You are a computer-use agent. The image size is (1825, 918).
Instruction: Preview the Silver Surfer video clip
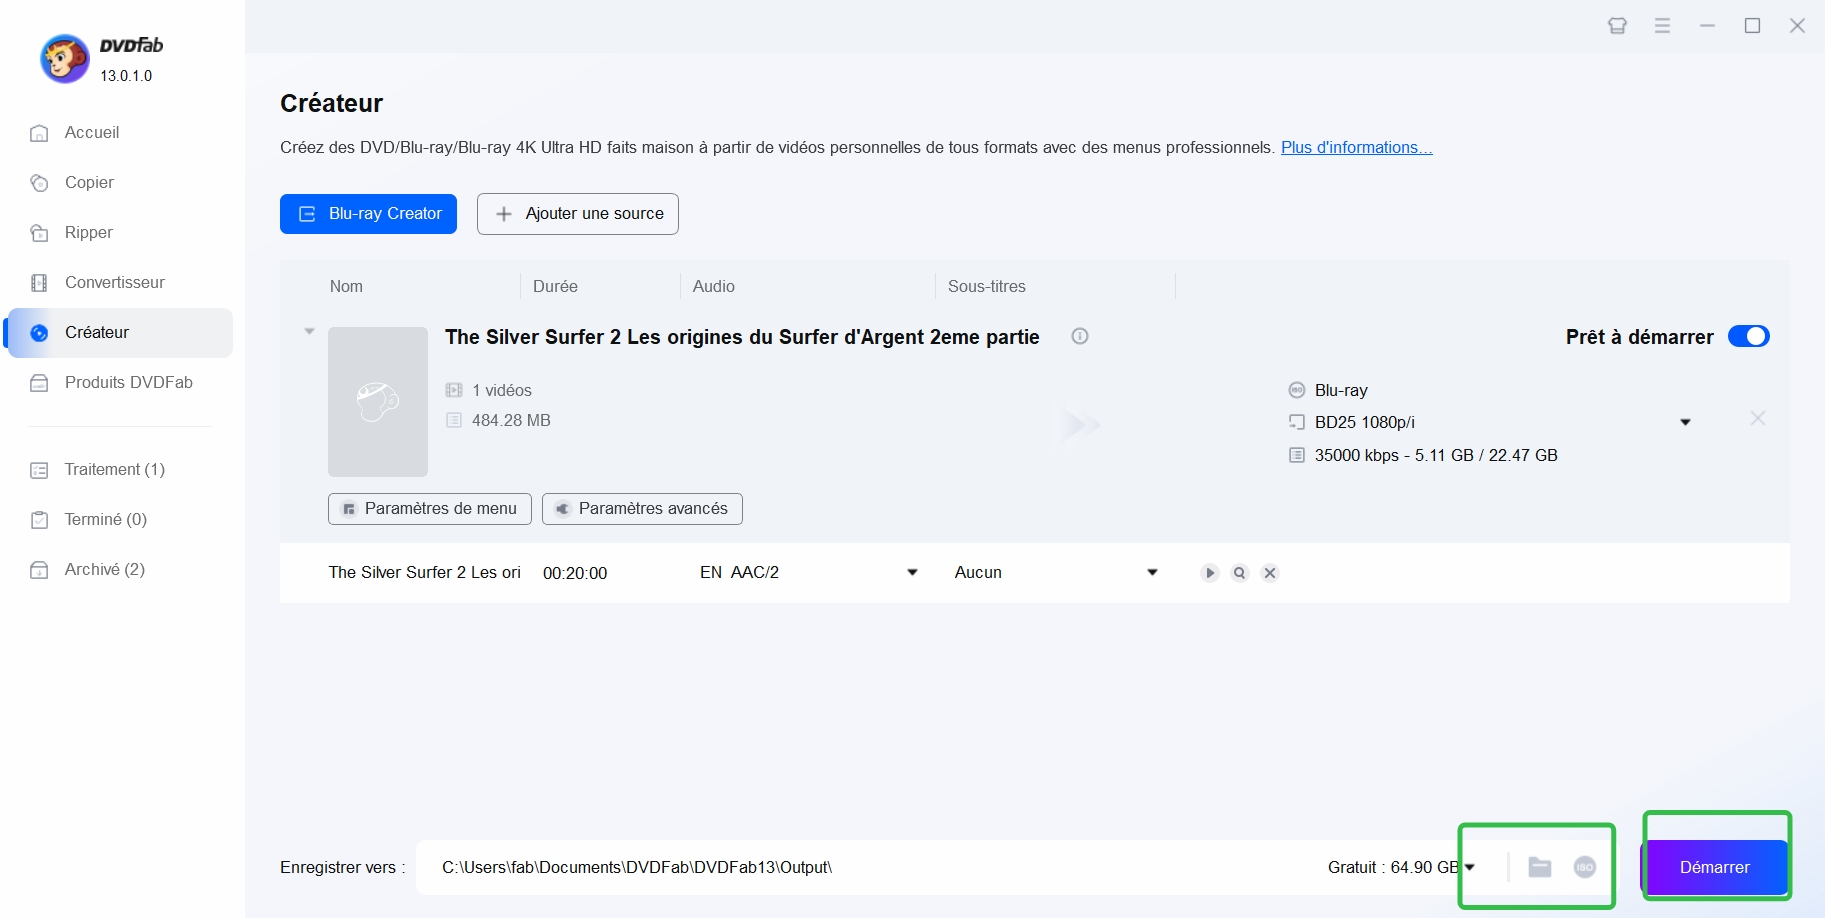(1210, 573)
